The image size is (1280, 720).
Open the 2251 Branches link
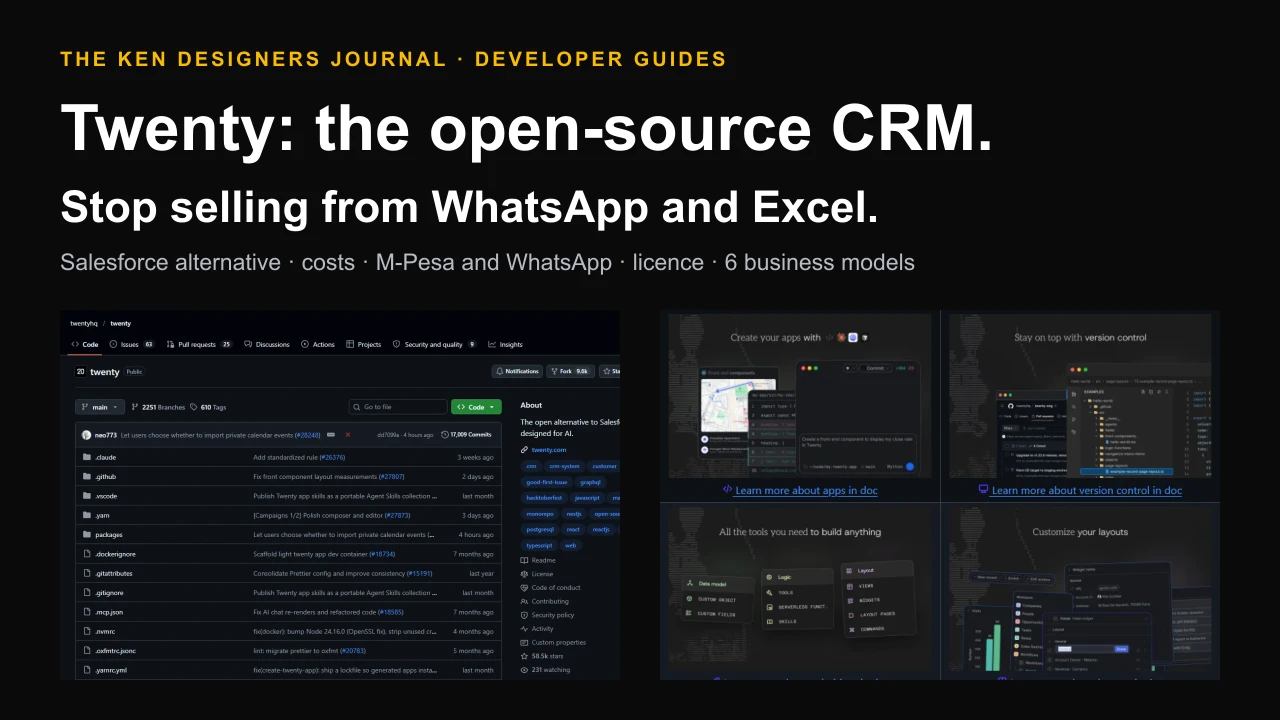[158, 407]
